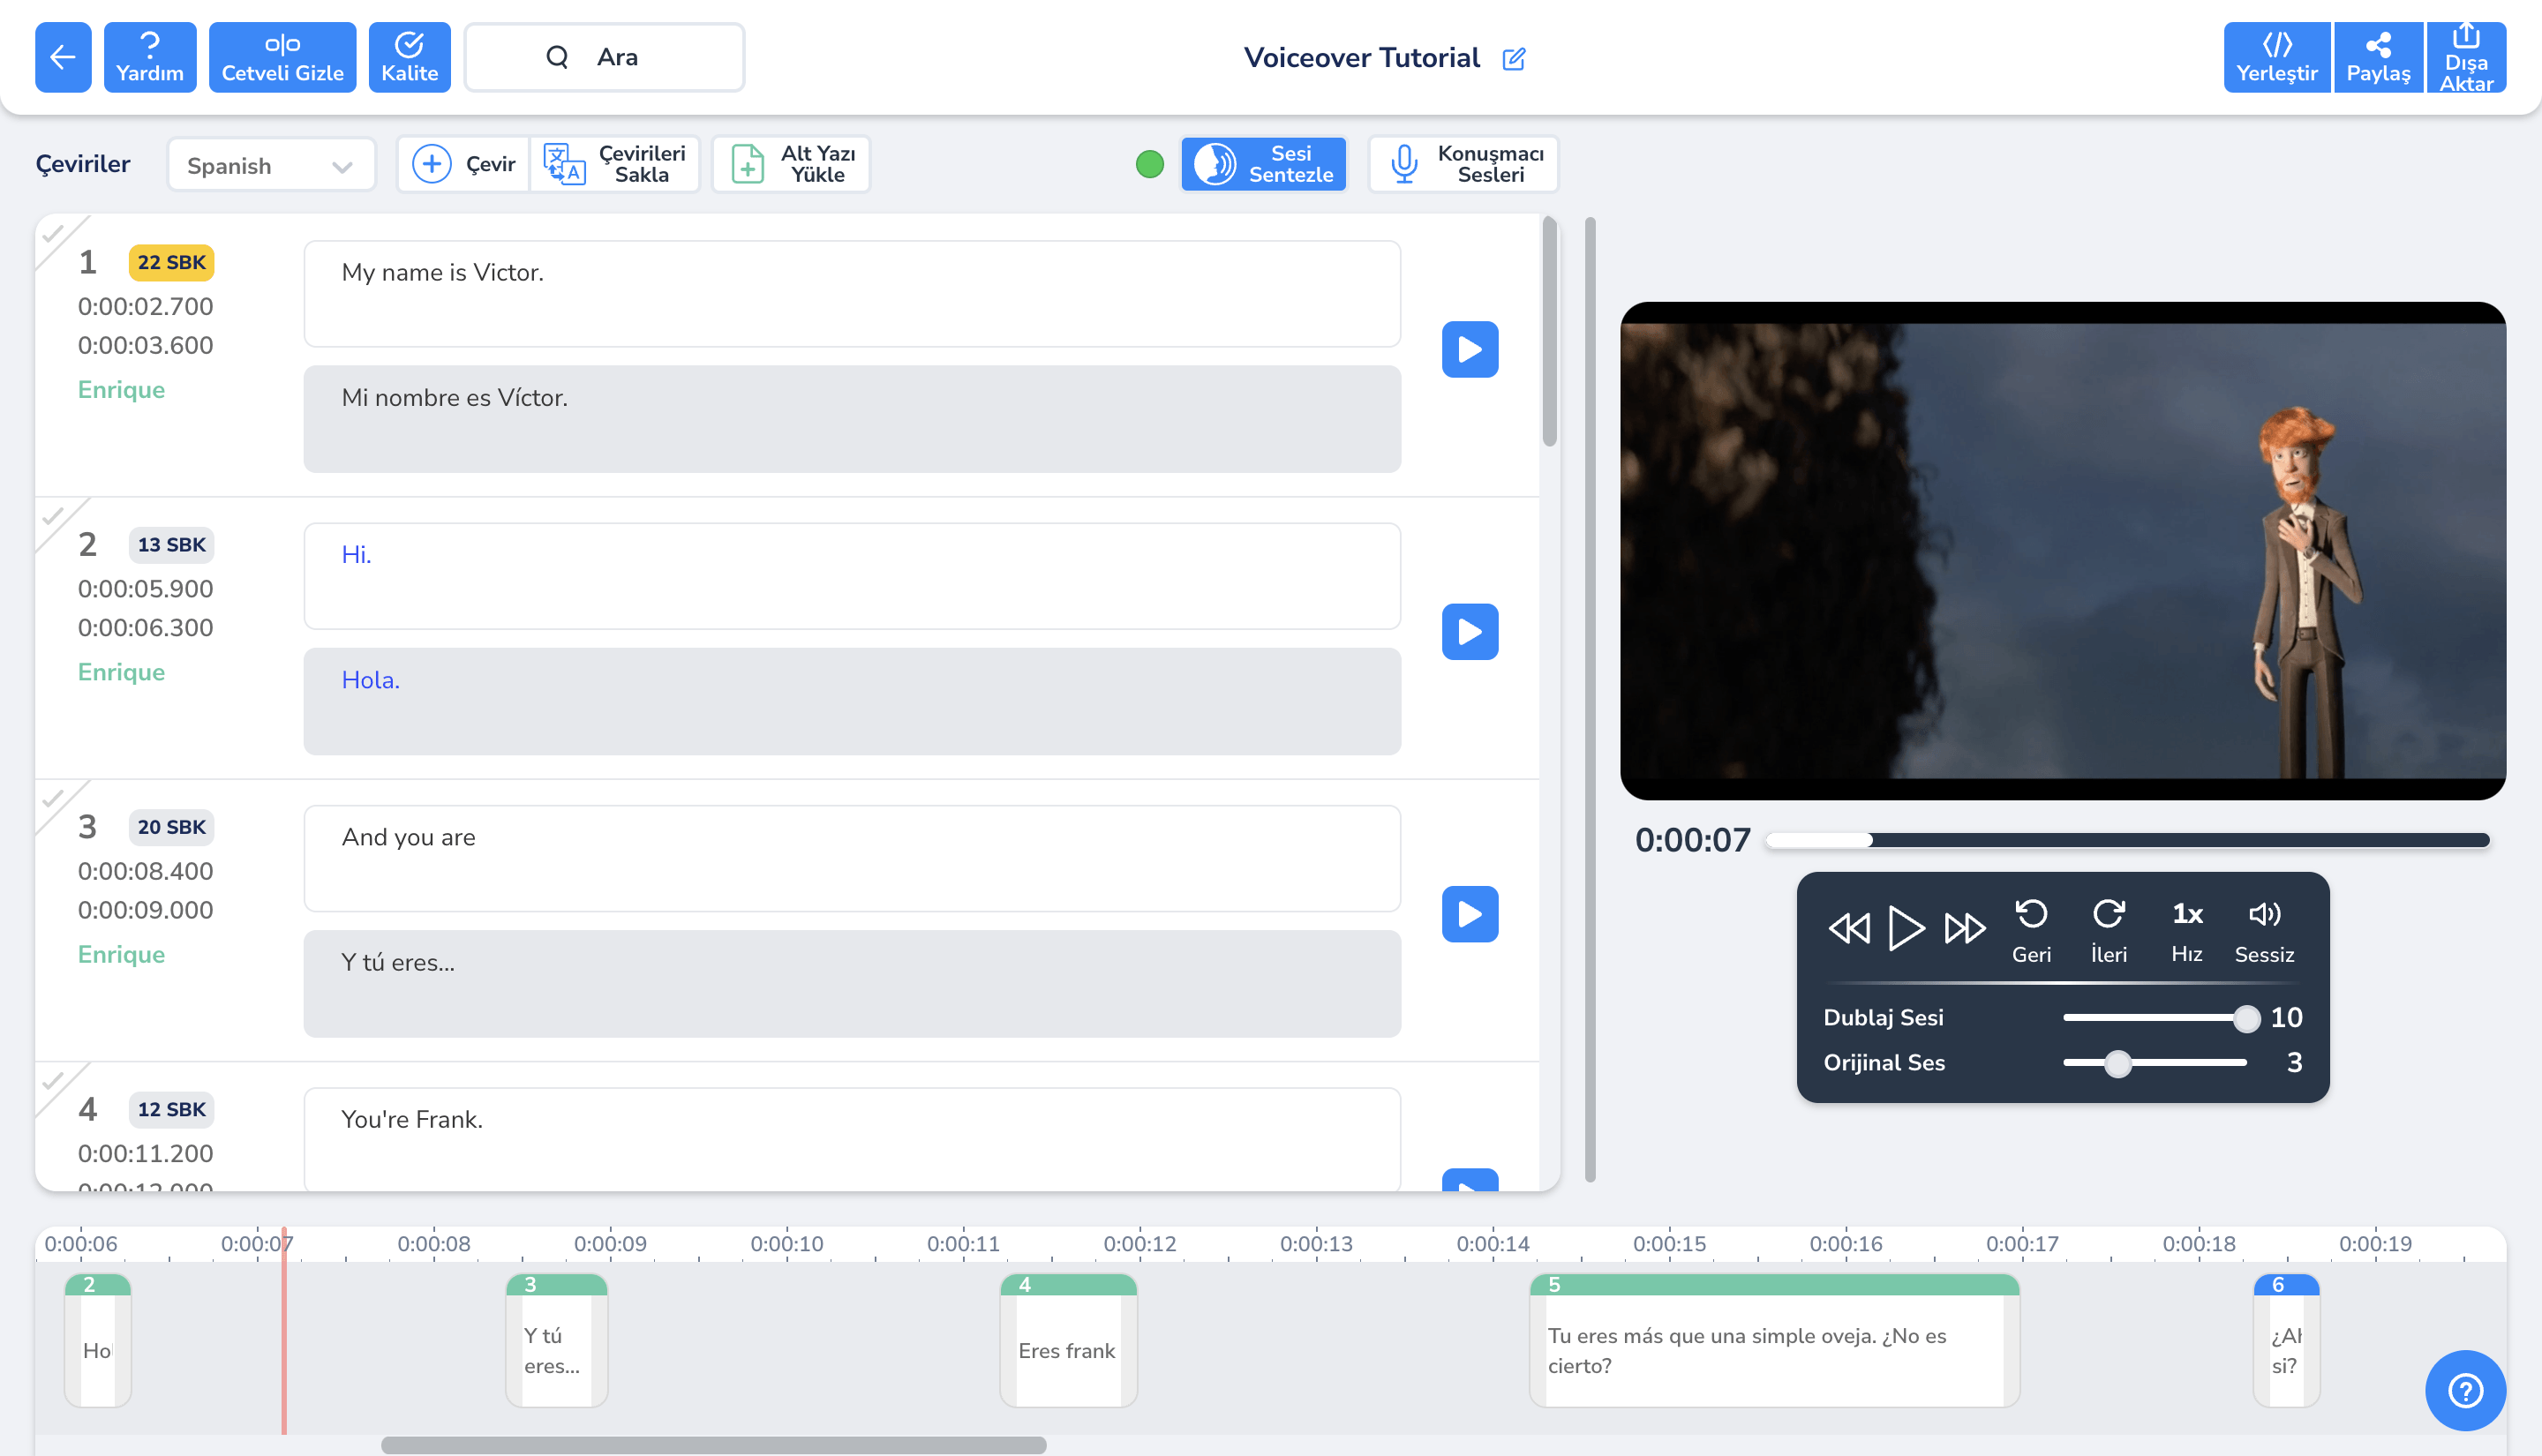Open the Yardım help button
Image resolution: width=2542 pixels, height=1456 pixels.
coord(150,57)
